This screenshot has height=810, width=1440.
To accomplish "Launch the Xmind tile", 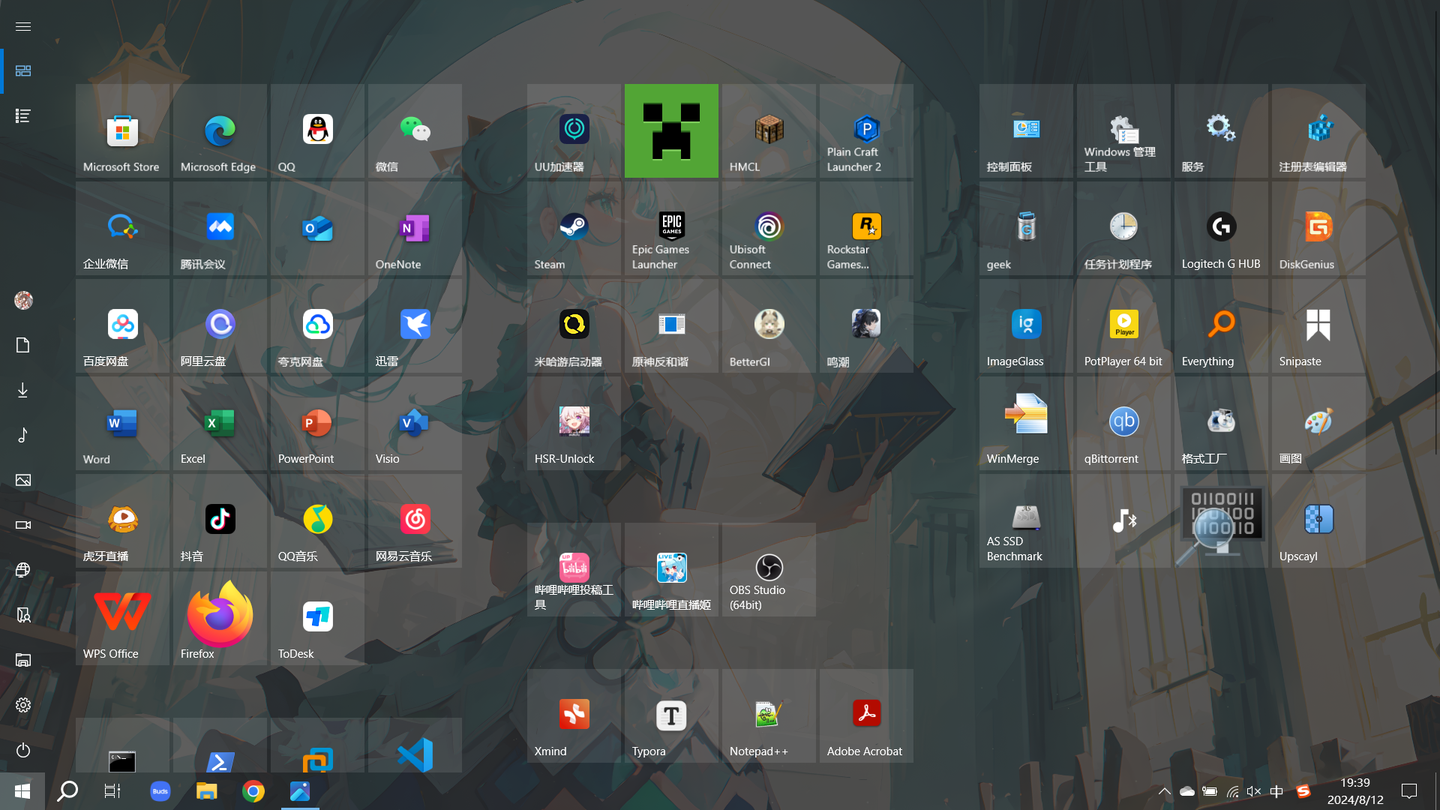I will coord(574,716).
